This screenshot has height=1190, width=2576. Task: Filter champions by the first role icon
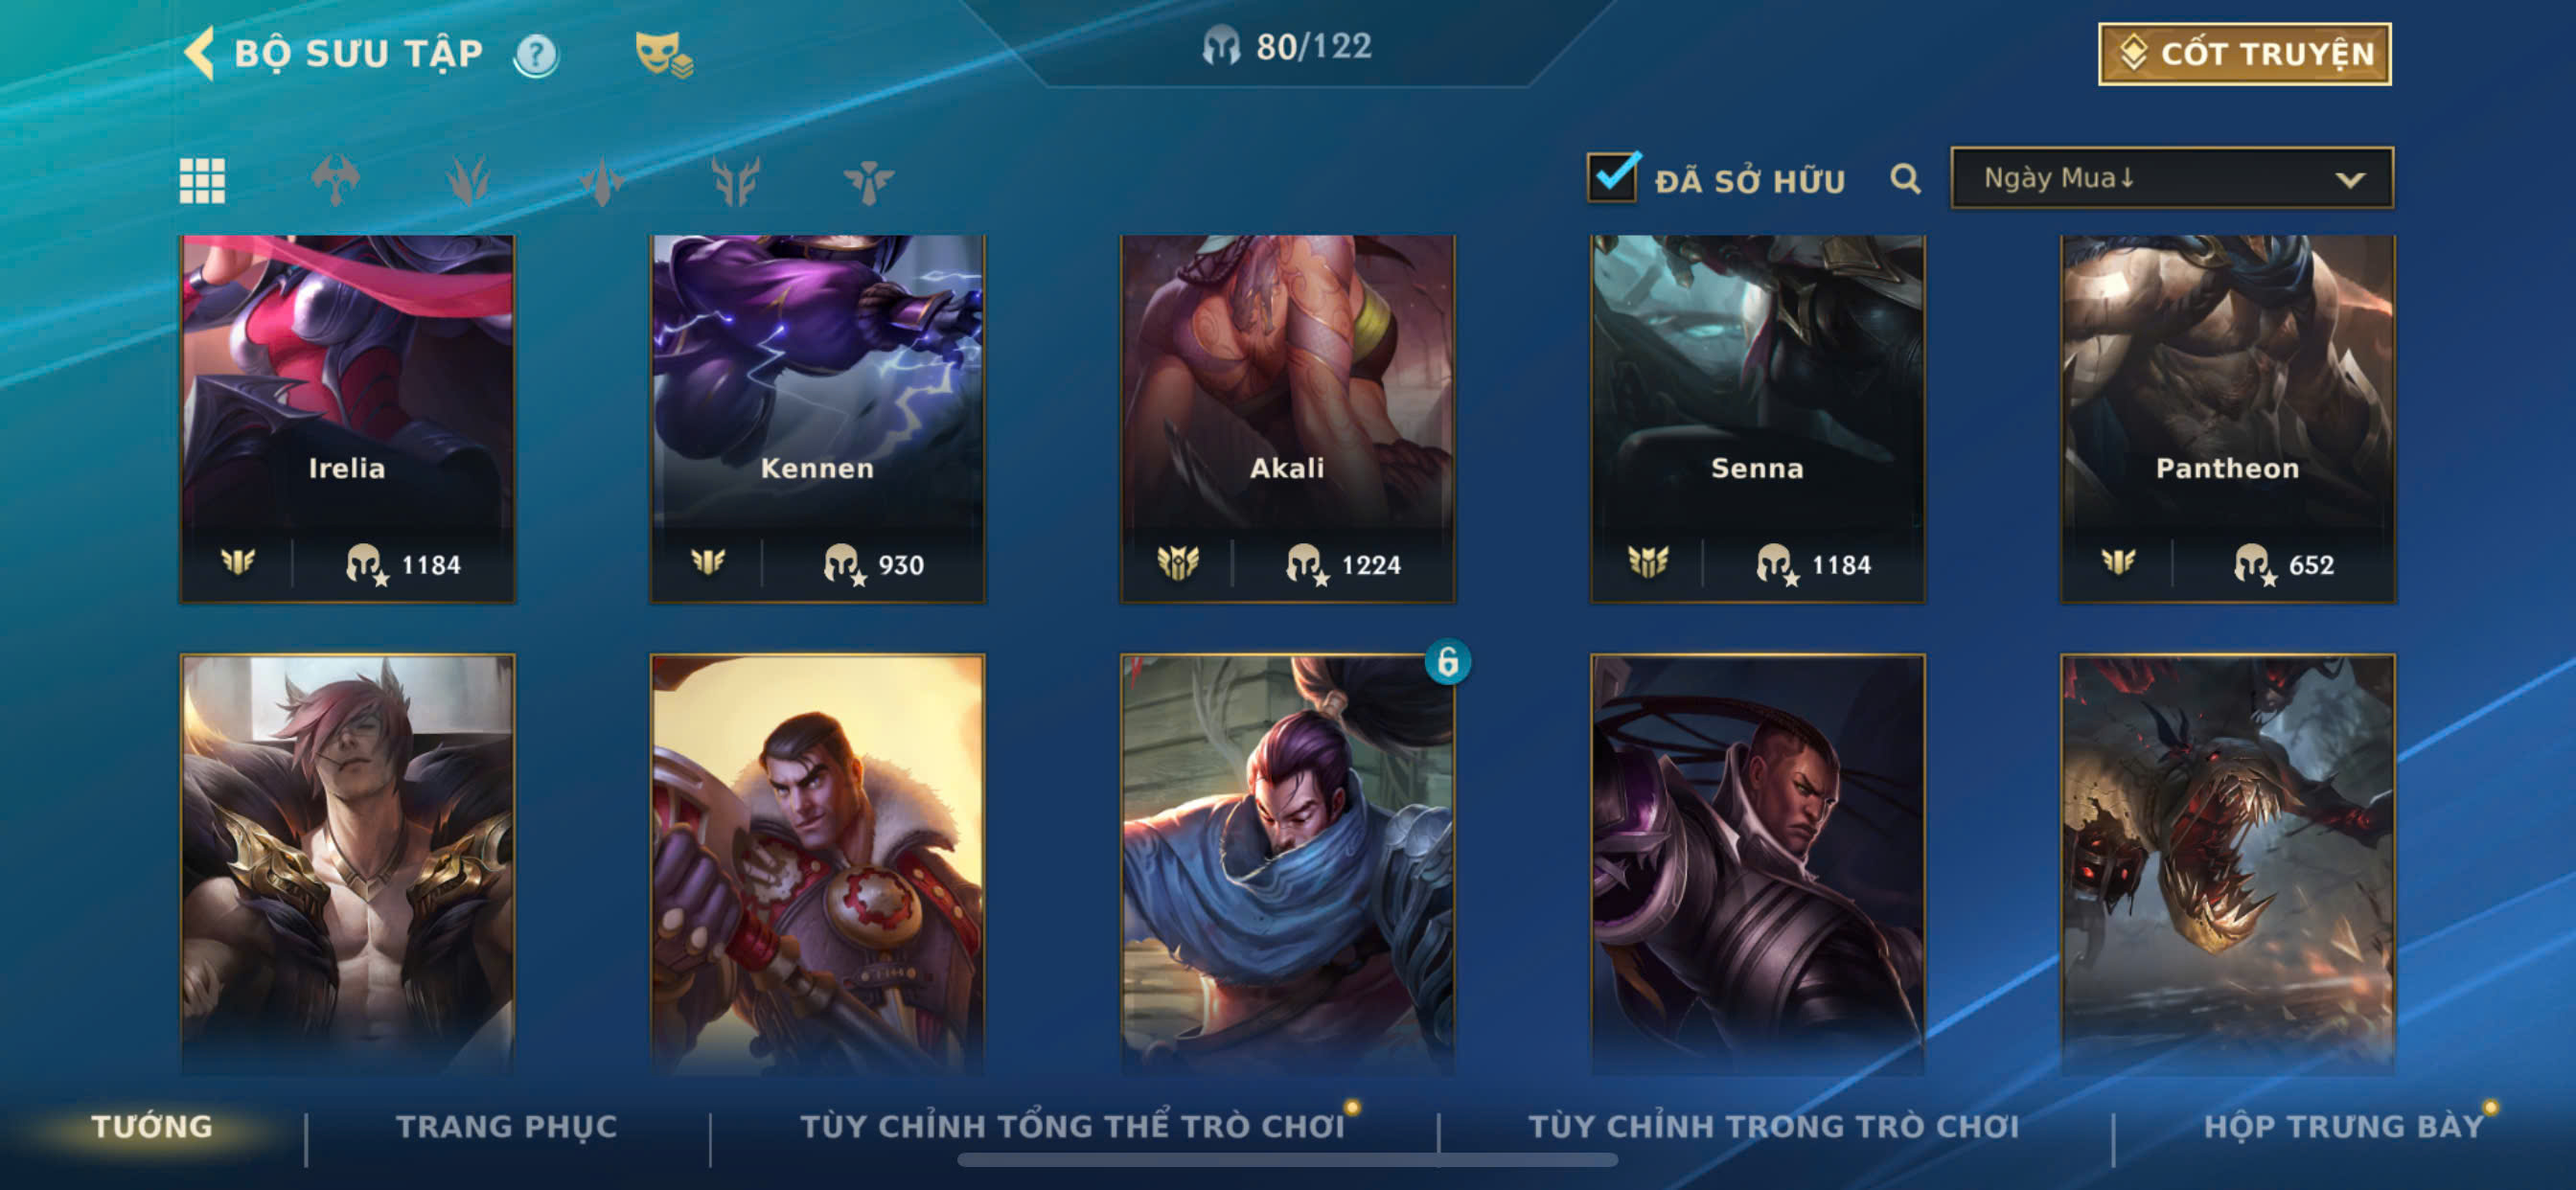click(335, 181)
